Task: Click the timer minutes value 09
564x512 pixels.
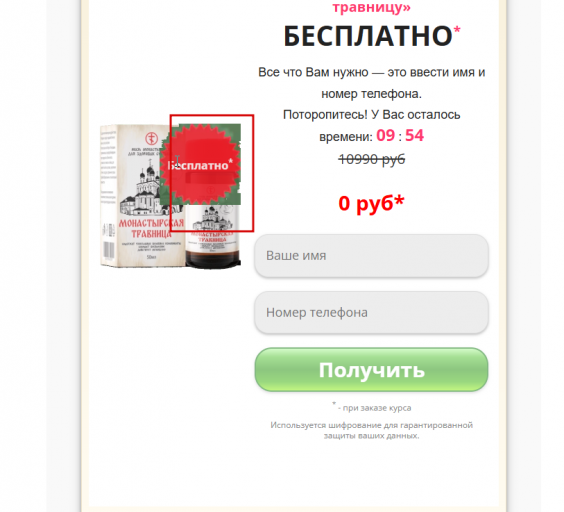Action: 386,136
